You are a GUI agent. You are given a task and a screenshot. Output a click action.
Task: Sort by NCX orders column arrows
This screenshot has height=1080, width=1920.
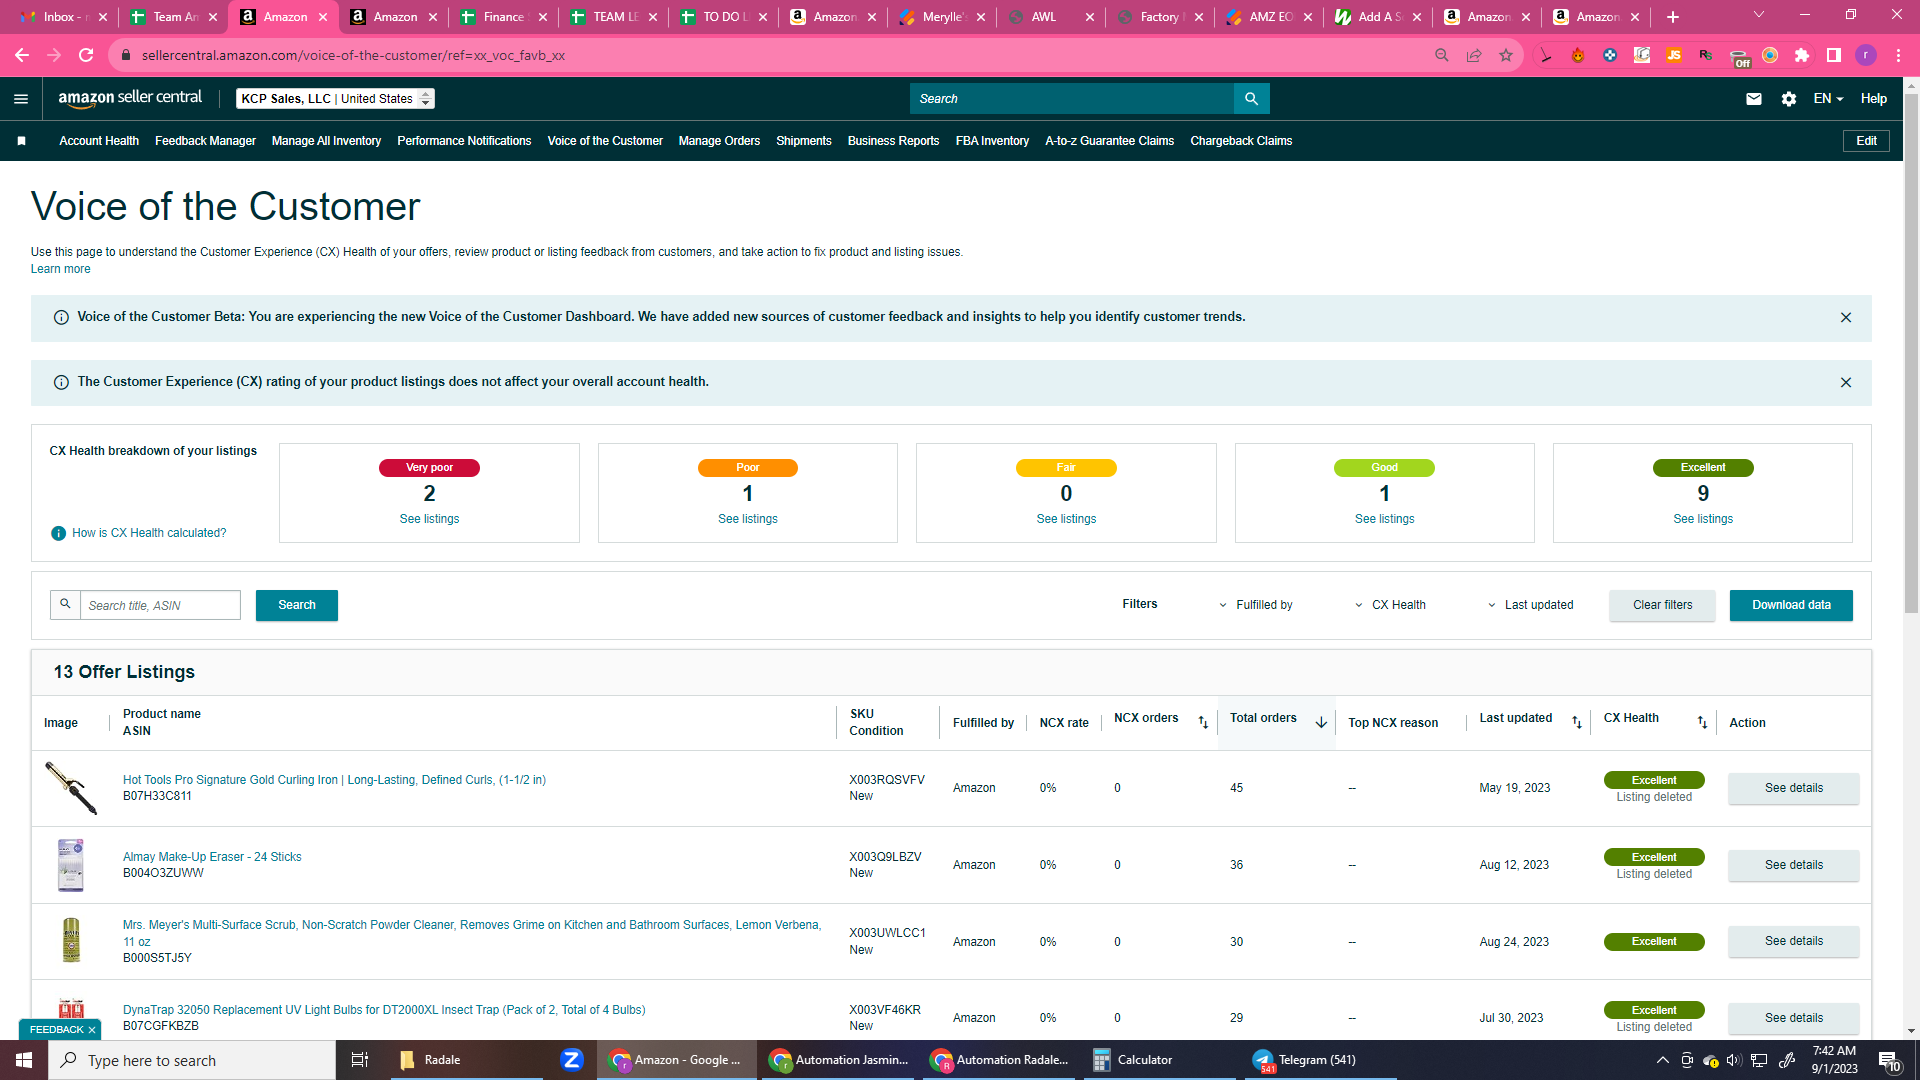1203,723
